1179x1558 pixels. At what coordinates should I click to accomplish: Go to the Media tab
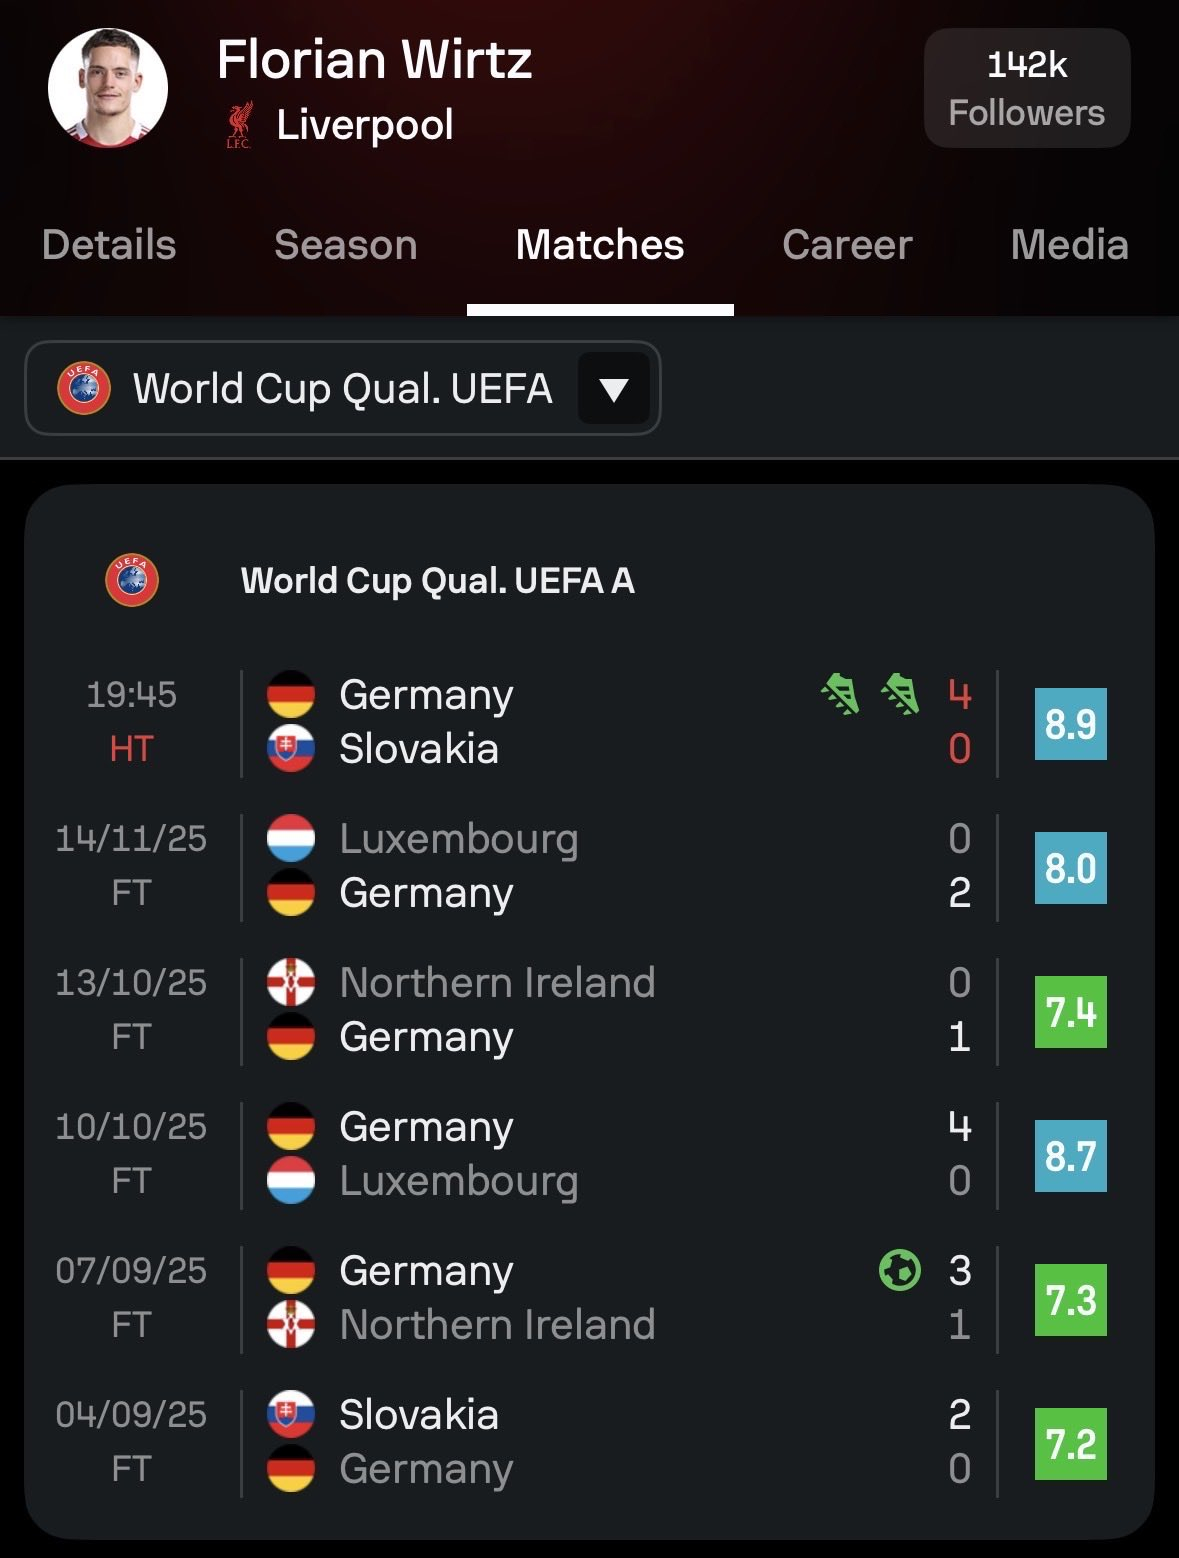[1069, 245]
